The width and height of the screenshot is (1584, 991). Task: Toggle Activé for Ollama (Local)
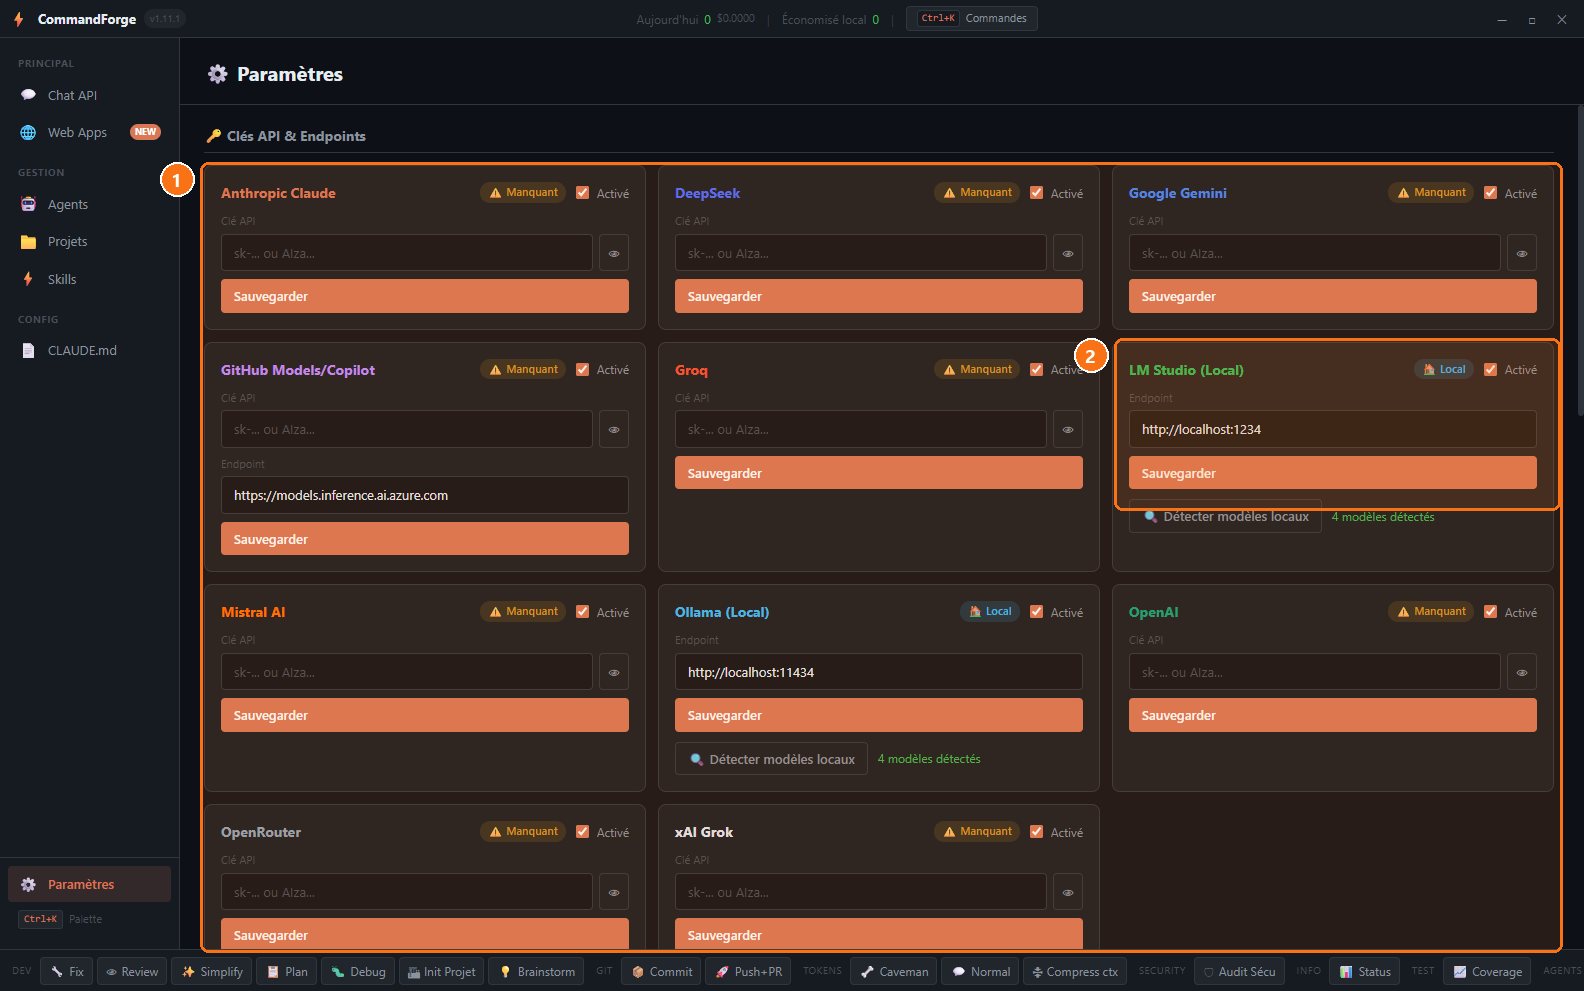[x=1037, y=612]
